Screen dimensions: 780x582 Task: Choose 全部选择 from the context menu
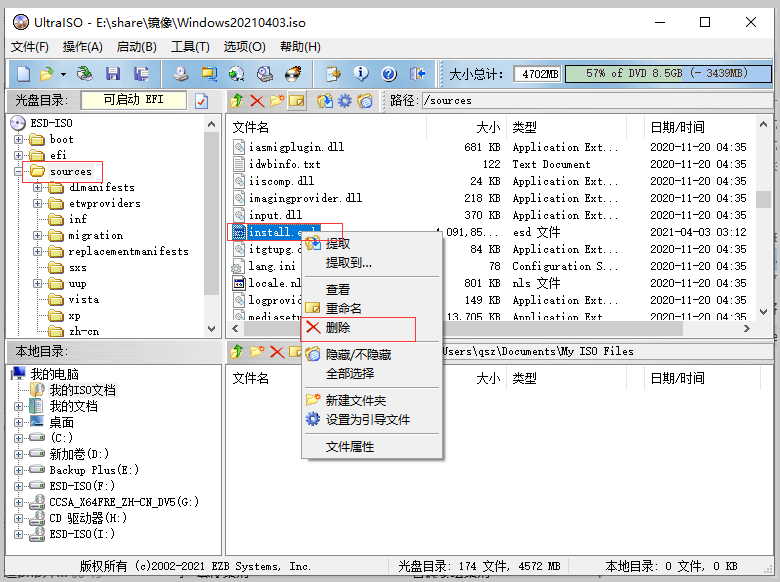(372, 374)
